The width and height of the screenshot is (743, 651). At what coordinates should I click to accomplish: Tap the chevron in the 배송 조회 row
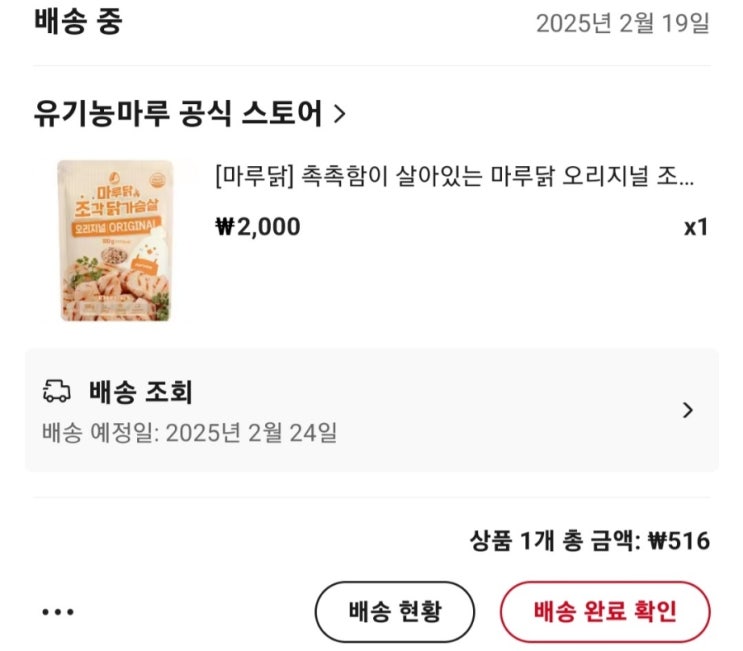pos(687,410)
